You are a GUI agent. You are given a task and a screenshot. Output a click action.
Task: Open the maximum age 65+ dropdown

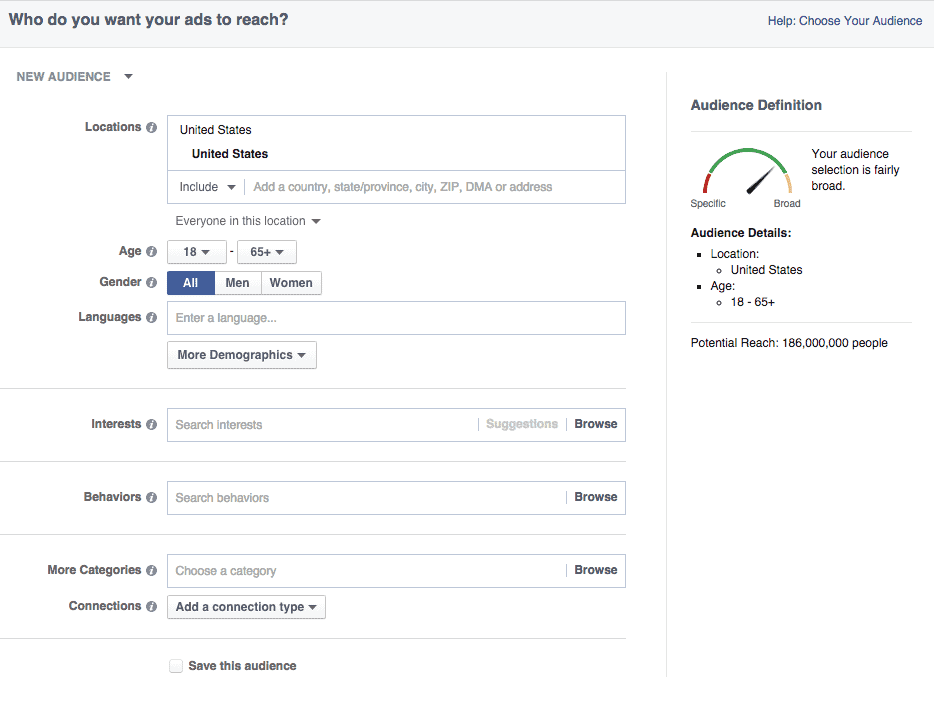[267, 252]
